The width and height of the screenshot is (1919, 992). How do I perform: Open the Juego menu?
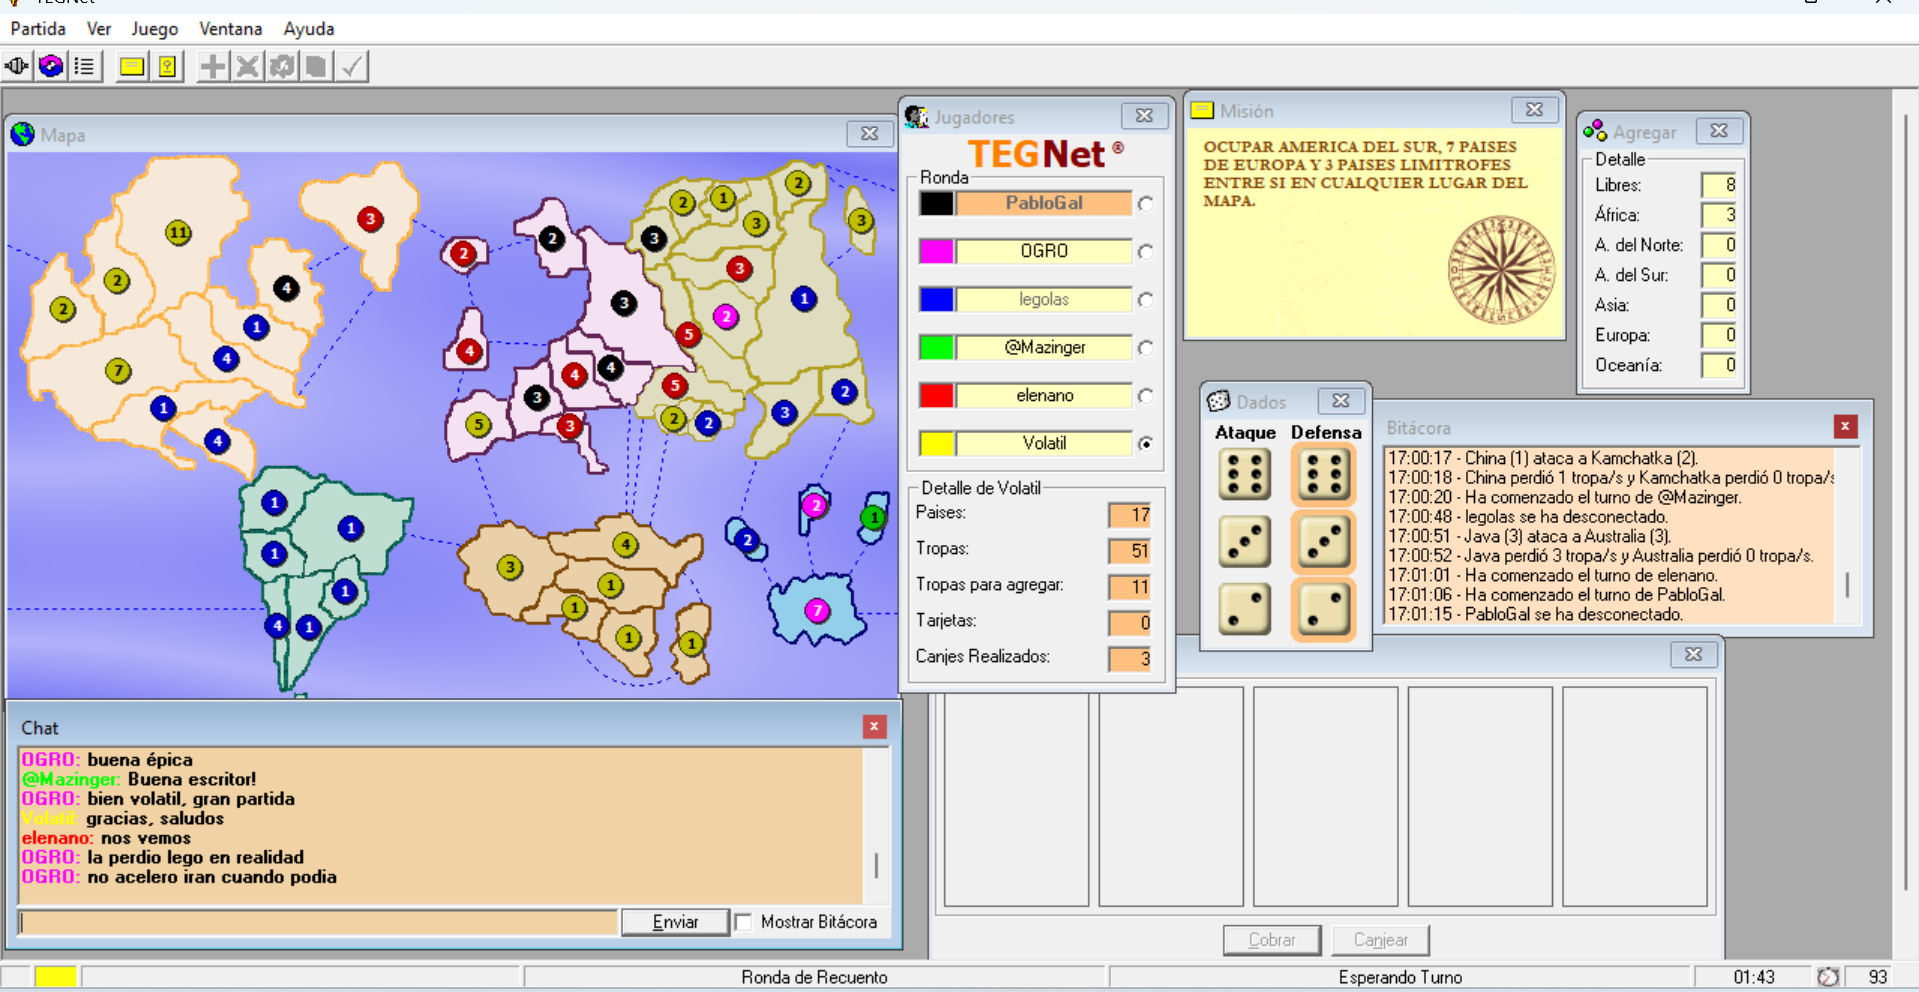(154, 29)
